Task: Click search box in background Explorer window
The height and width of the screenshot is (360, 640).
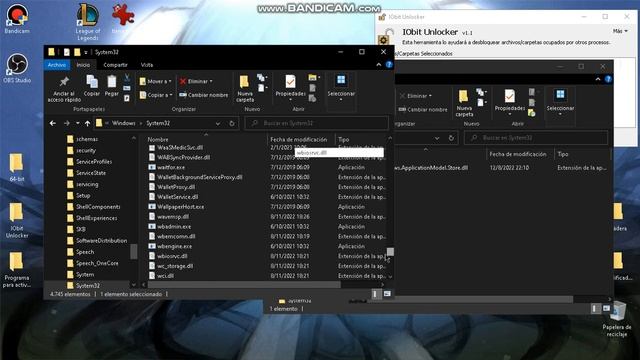Action: pos(536,138)
